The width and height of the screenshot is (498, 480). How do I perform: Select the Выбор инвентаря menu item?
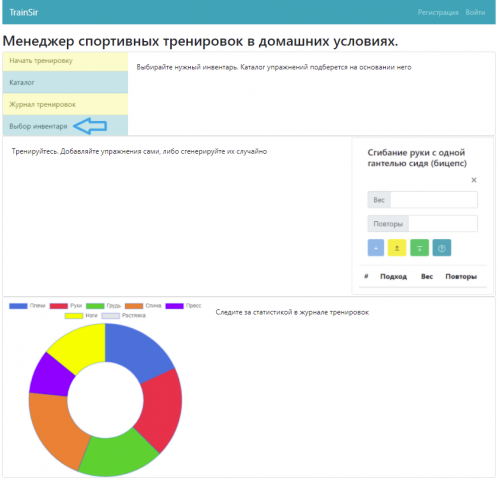tap(65, 126)
